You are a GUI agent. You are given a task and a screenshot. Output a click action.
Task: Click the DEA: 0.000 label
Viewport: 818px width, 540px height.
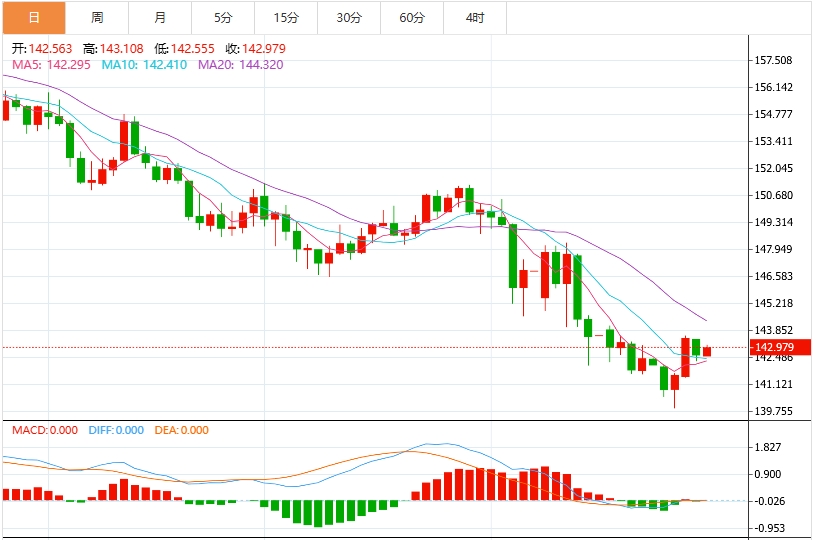point(182,430)
